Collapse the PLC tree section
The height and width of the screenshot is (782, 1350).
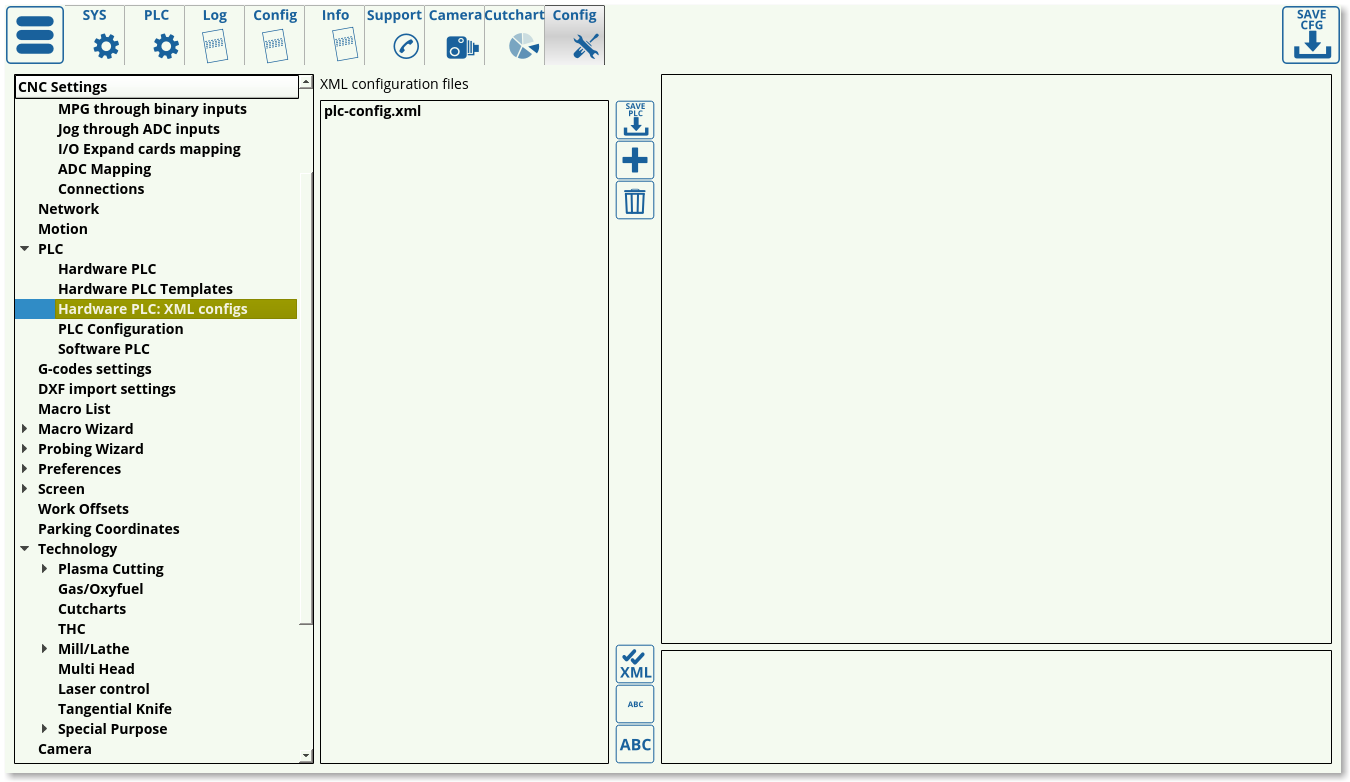[x=25, y=249]
